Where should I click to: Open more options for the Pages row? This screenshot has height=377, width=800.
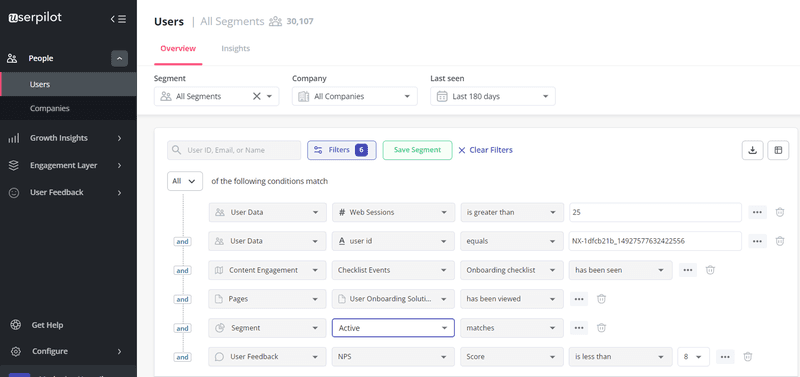pos(579,299)
